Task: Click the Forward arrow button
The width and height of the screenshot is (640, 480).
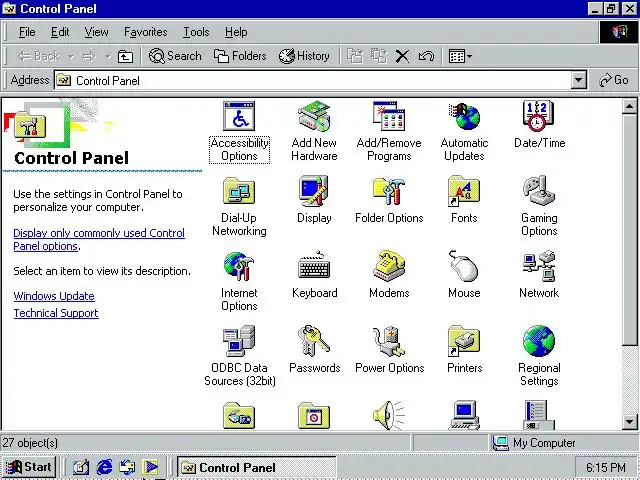Action: [89, 56]
